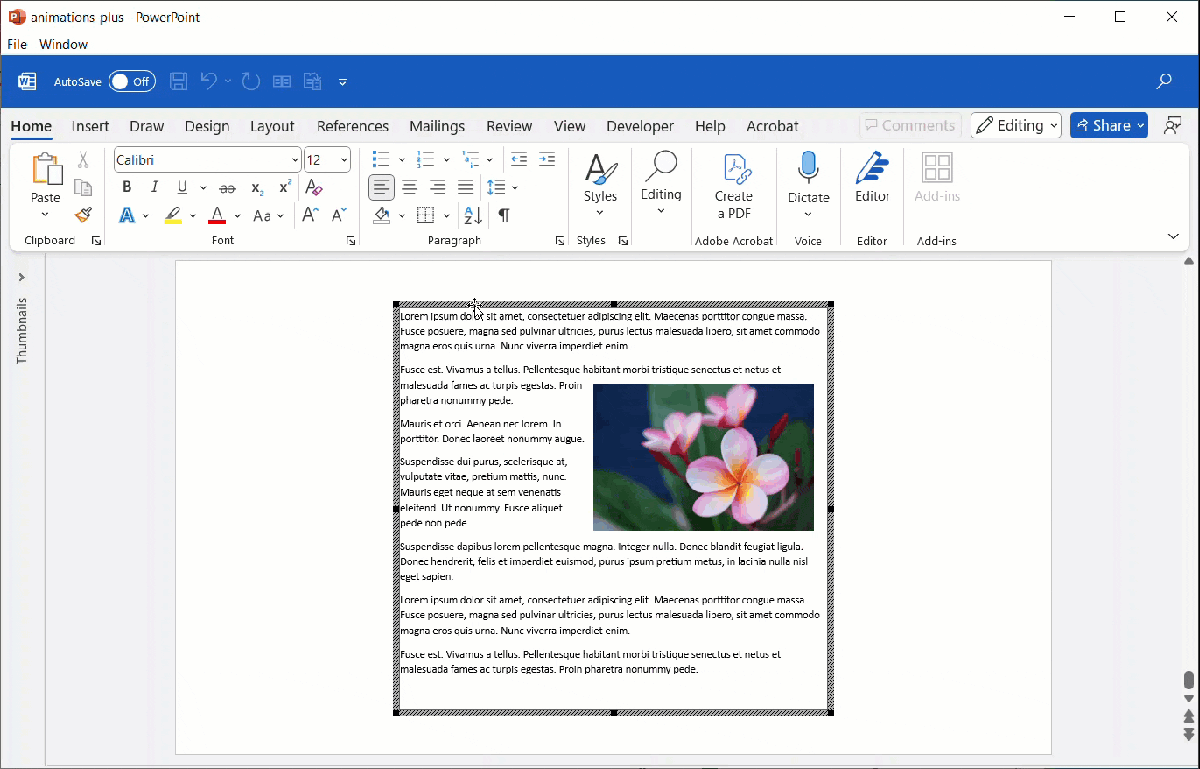
Task: Open the Calibri font name dropdown
Action: point(295,160)
